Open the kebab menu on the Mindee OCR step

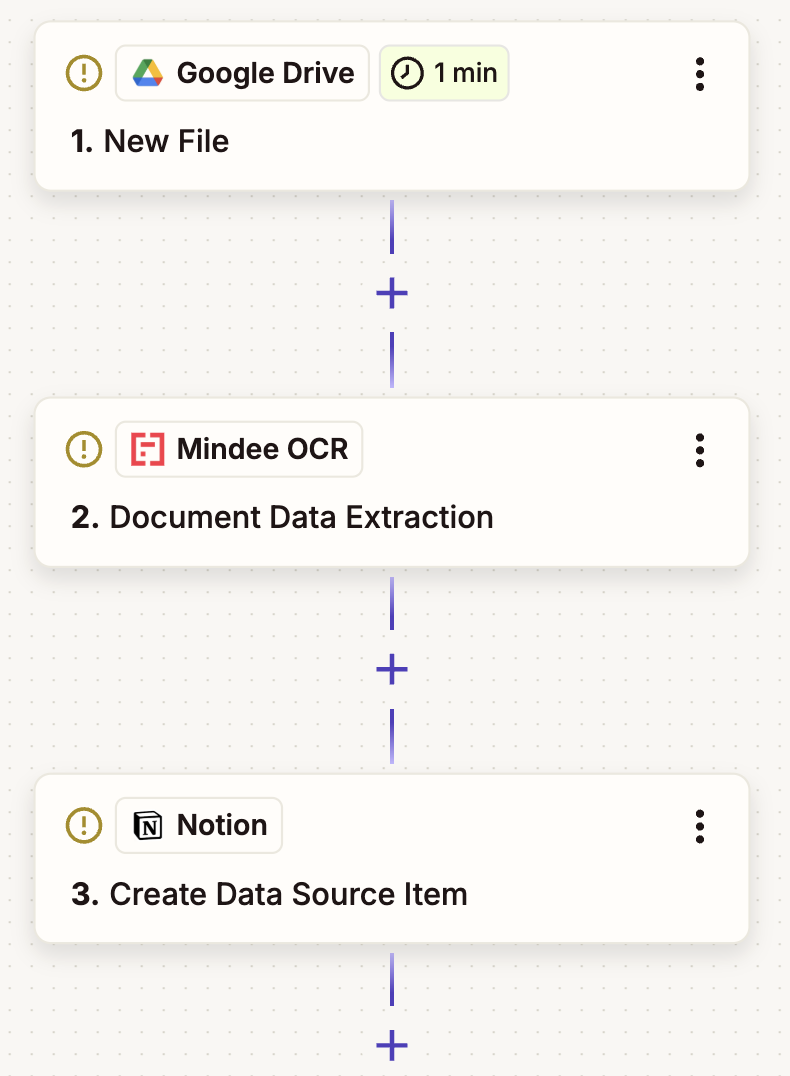click(700, 450)
